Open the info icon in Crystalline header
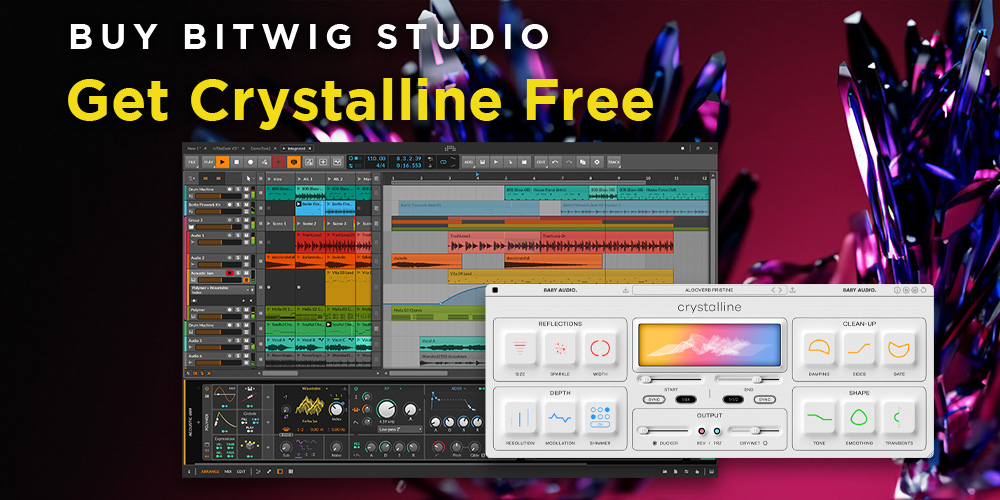Viewport: 1000px width, 500px height. coord(897,290)
